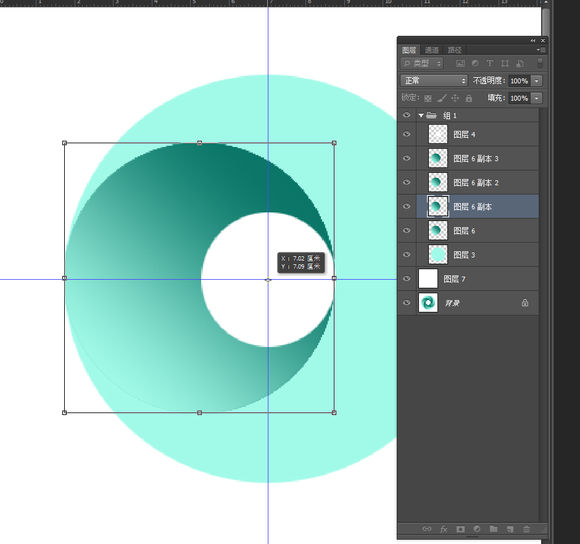Hide 图层 7 visibility eye

(x=407, y=278)
